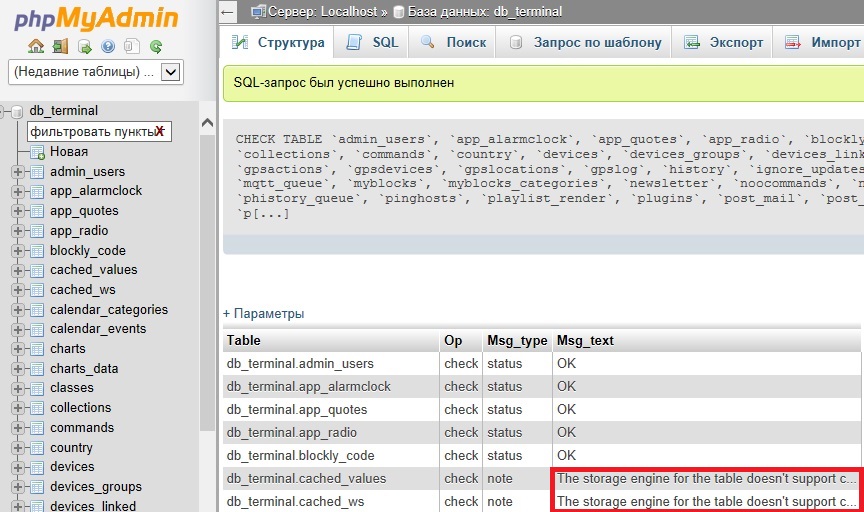Click the copy documents icon in sidebar

pyautogui.click(x=132, y=46)
